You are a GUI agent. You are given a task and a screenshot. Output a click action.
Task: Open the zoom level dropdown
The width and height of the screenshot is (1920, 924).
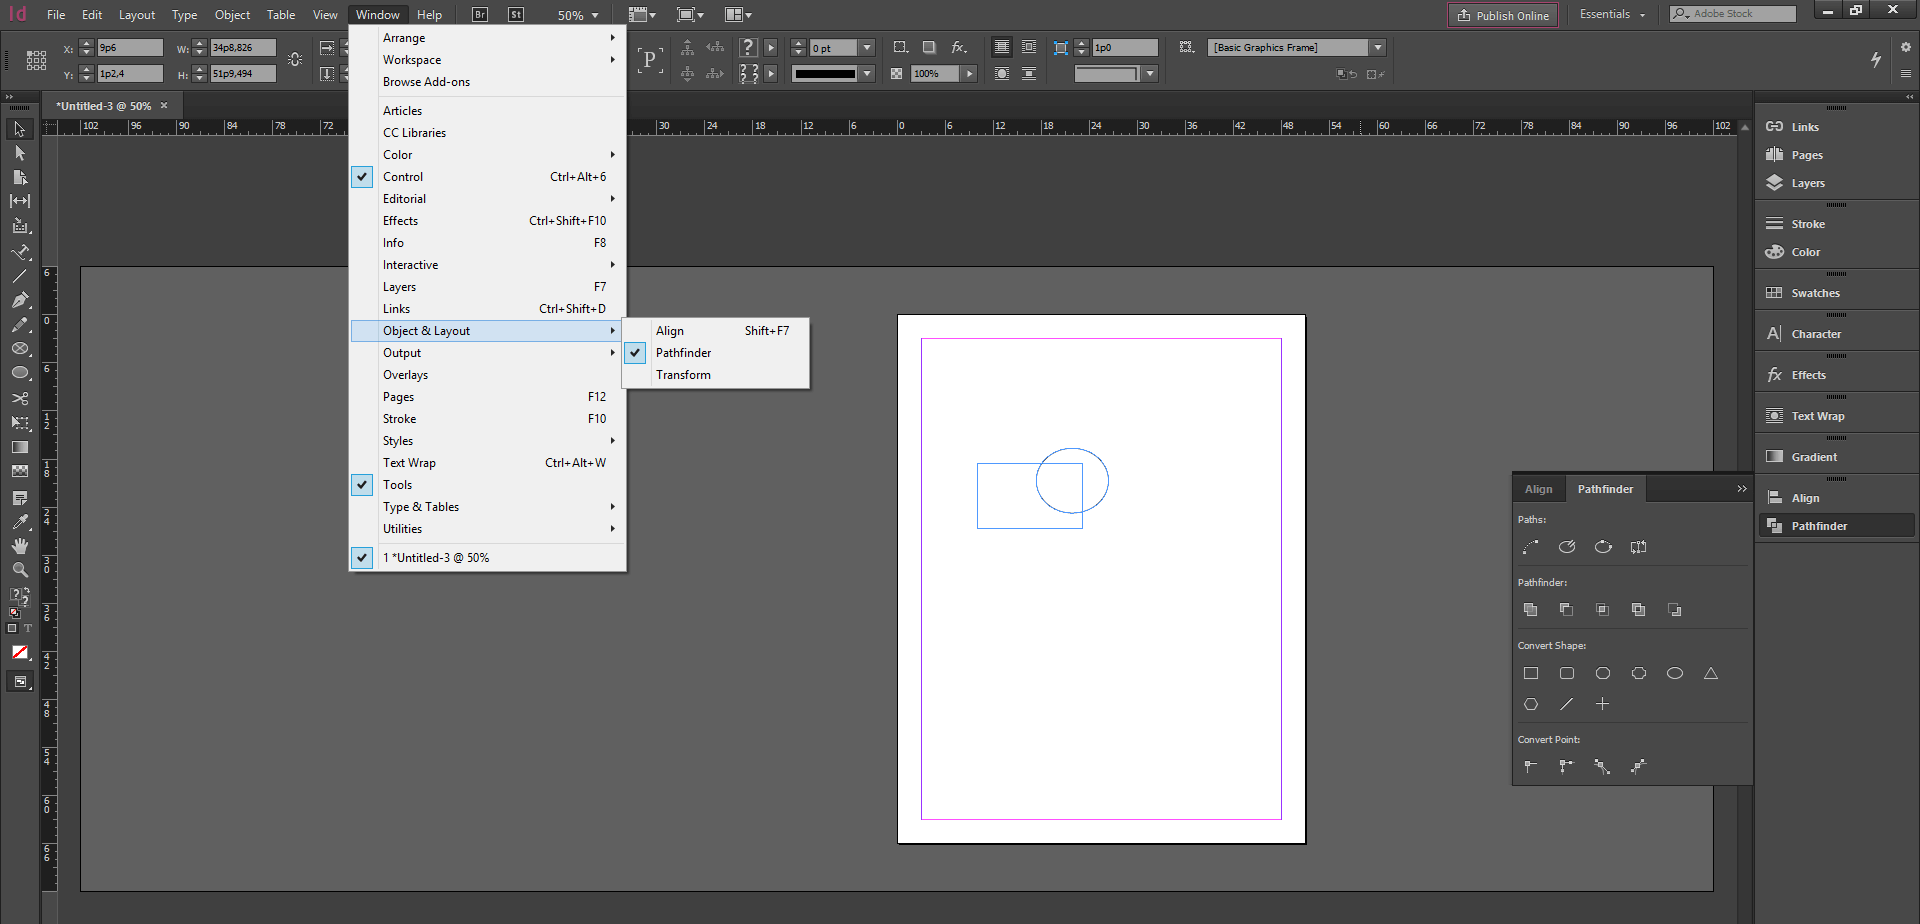[578, 14]
